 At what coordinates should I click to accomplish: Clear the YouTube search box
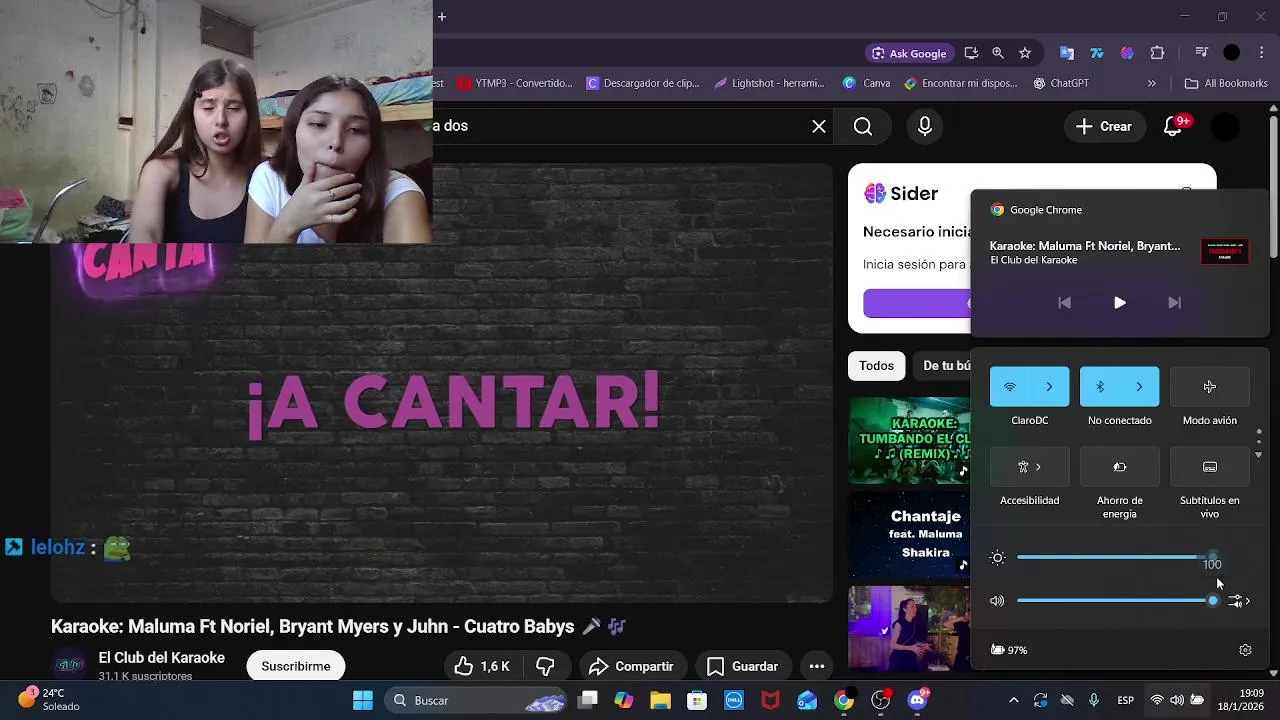819,126
